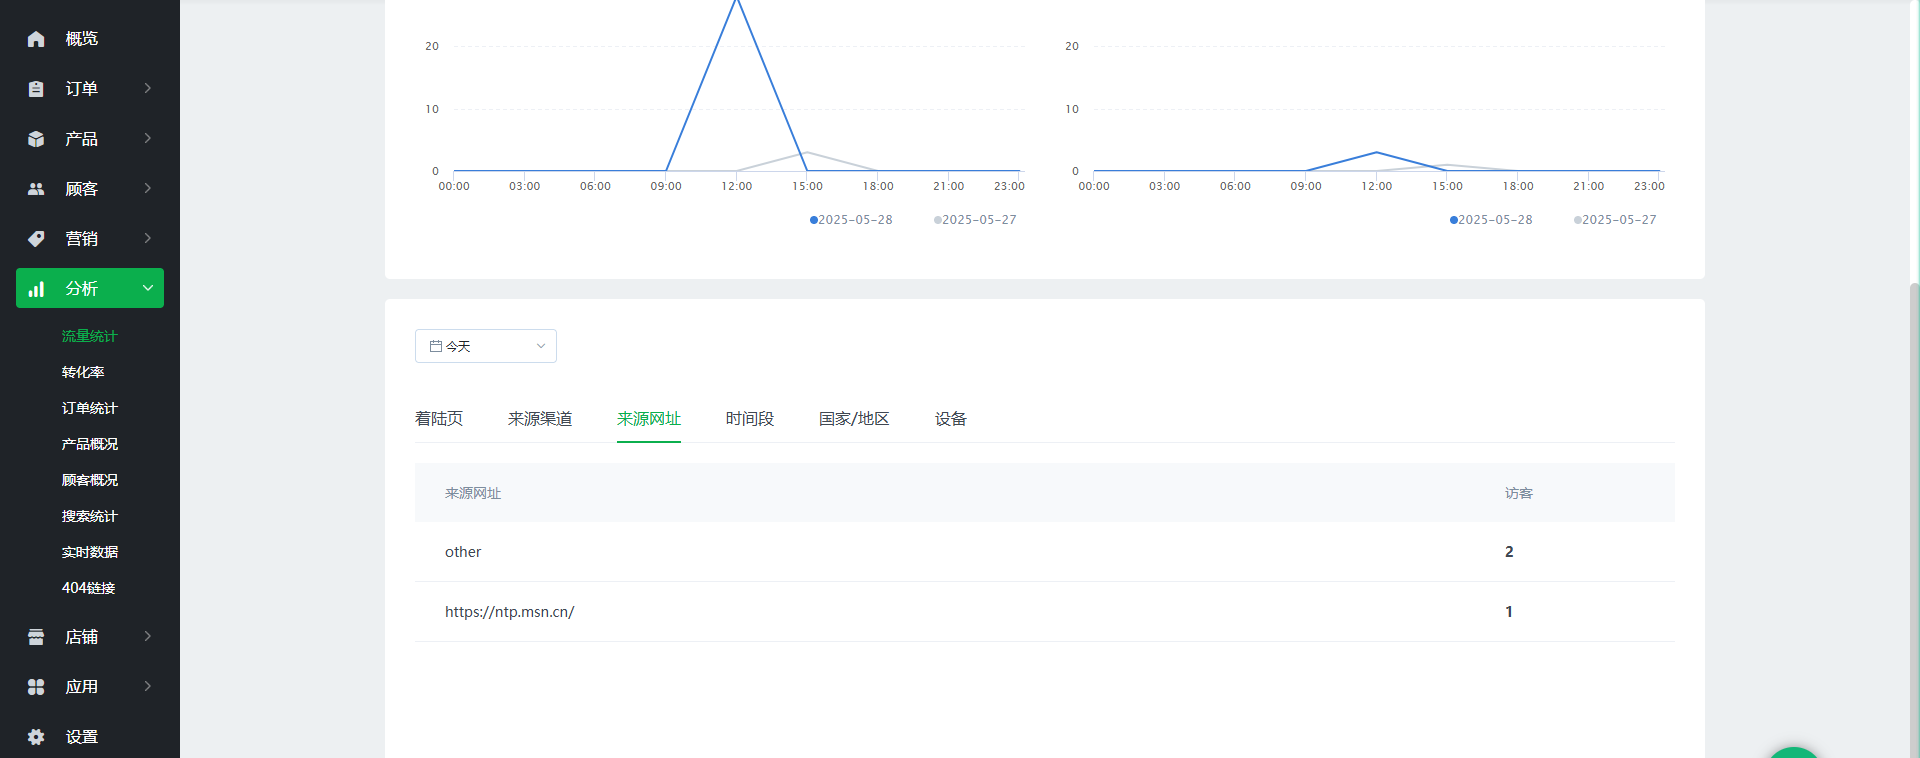
Task: Select 搜索统计 submenu item
Action: click(x=89, y=516)
